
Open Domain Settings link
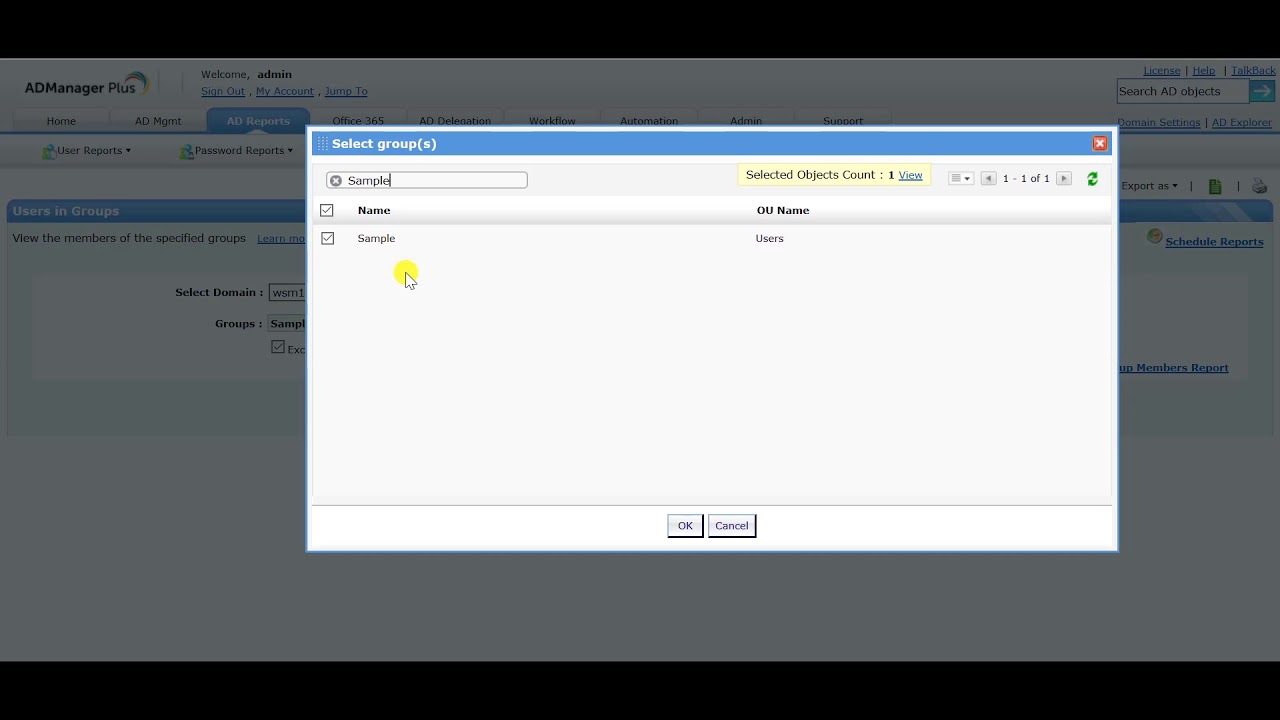click(x=1159, y=123)
